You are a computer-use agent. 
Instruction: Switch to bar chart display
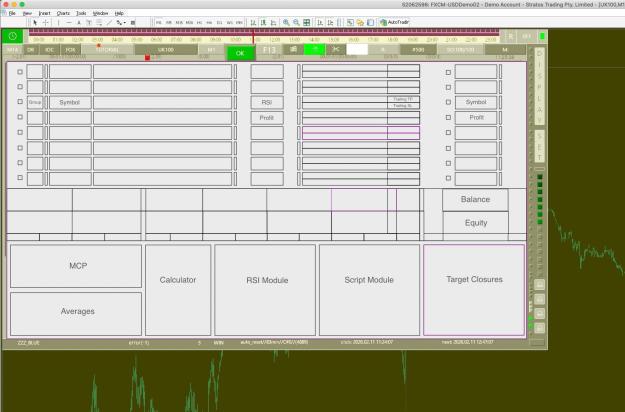tap(253, 23)
